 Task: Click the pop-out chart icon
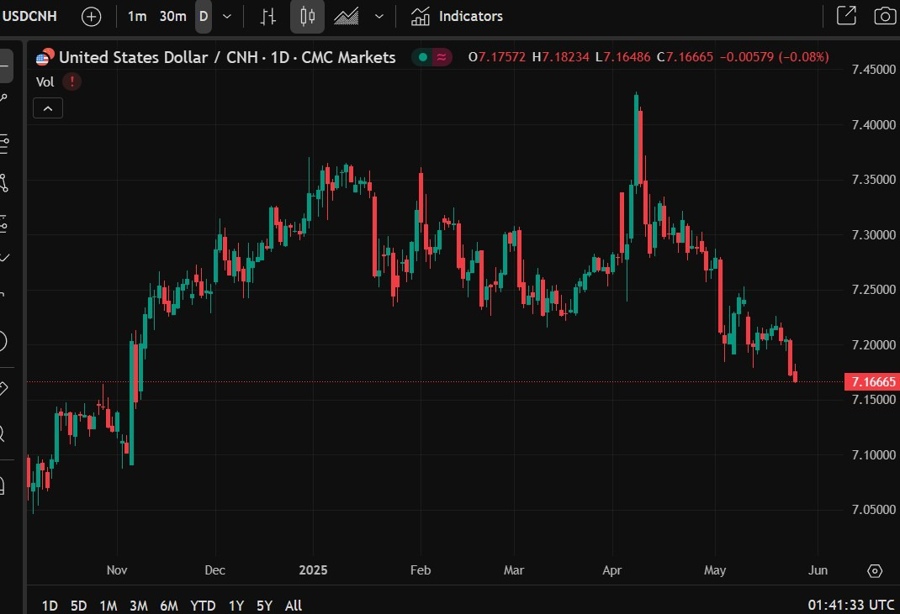point(846,16)
